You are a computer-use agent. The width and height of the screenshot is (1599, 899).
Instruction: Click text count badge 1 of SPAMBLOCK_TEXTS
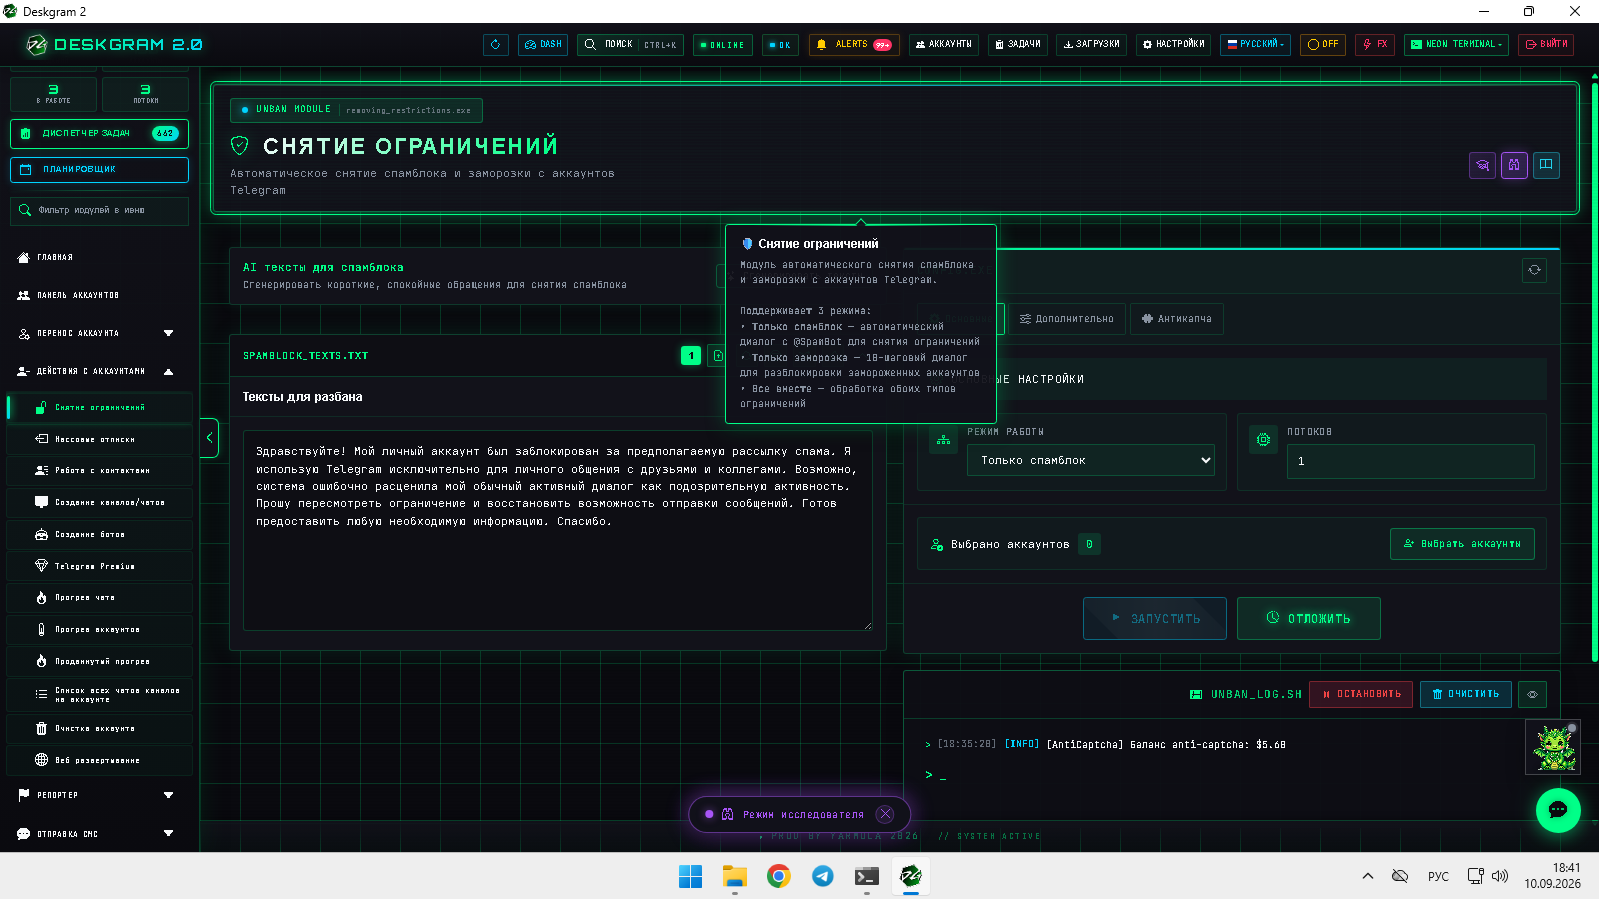coord(691,356)
